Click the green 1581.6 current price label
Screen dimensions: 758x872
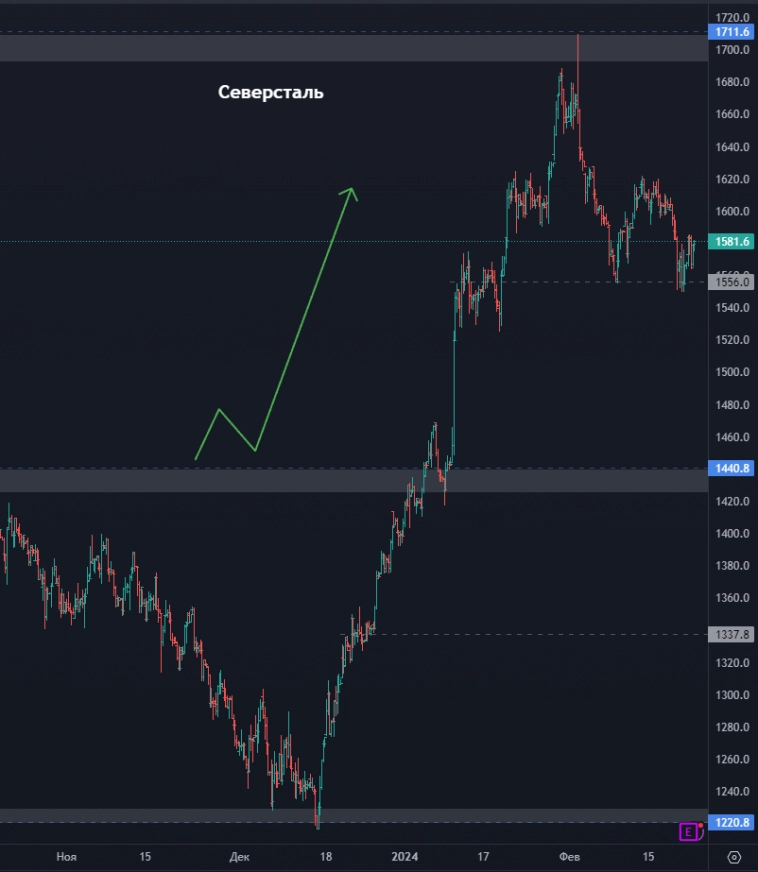[731, 241]
